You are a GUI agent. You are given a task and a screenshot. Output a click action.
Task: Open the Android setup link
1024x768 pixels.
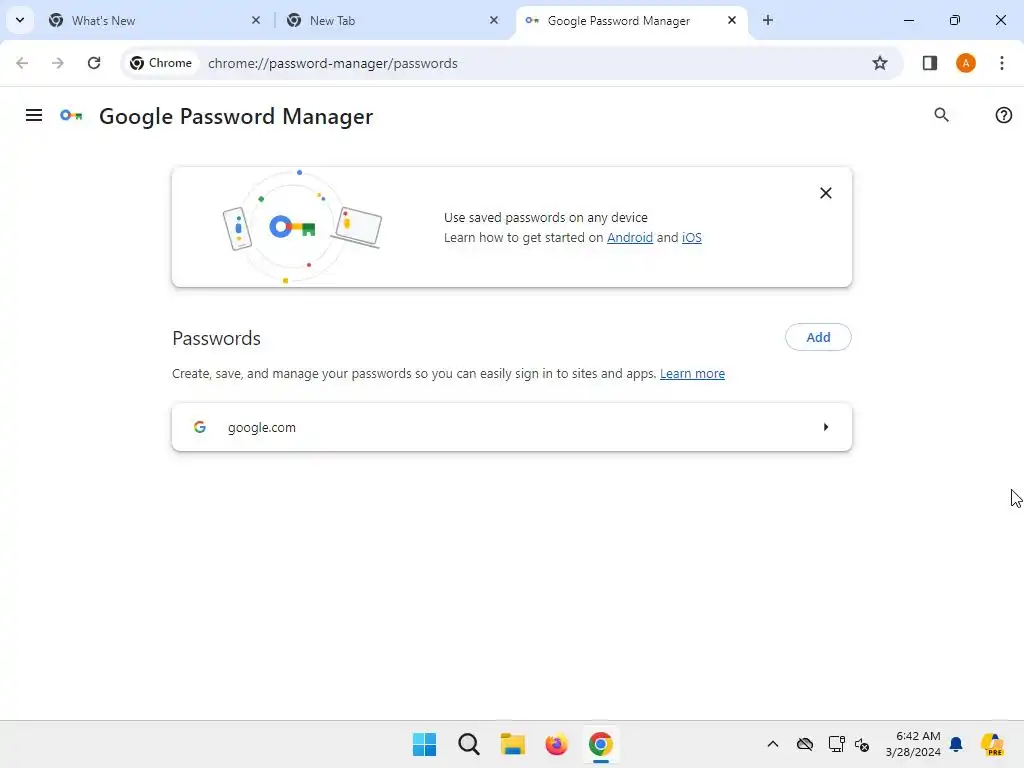[630, 238]
